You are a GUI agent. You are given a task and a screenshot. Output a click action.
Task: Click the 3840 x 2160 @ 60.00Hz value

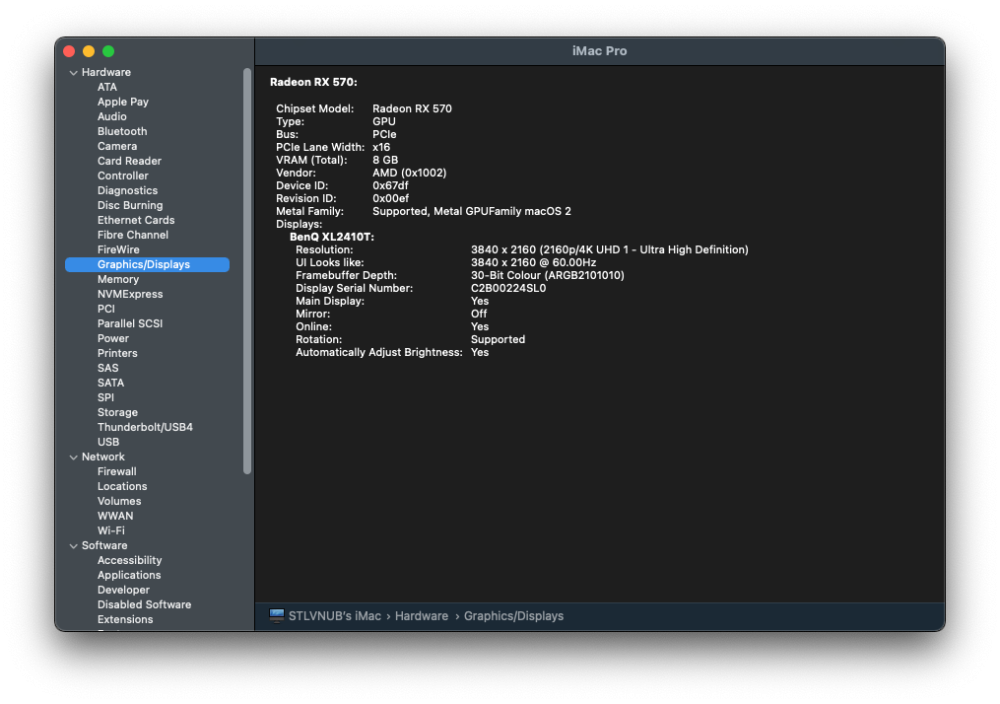click(x=533, y=262)
